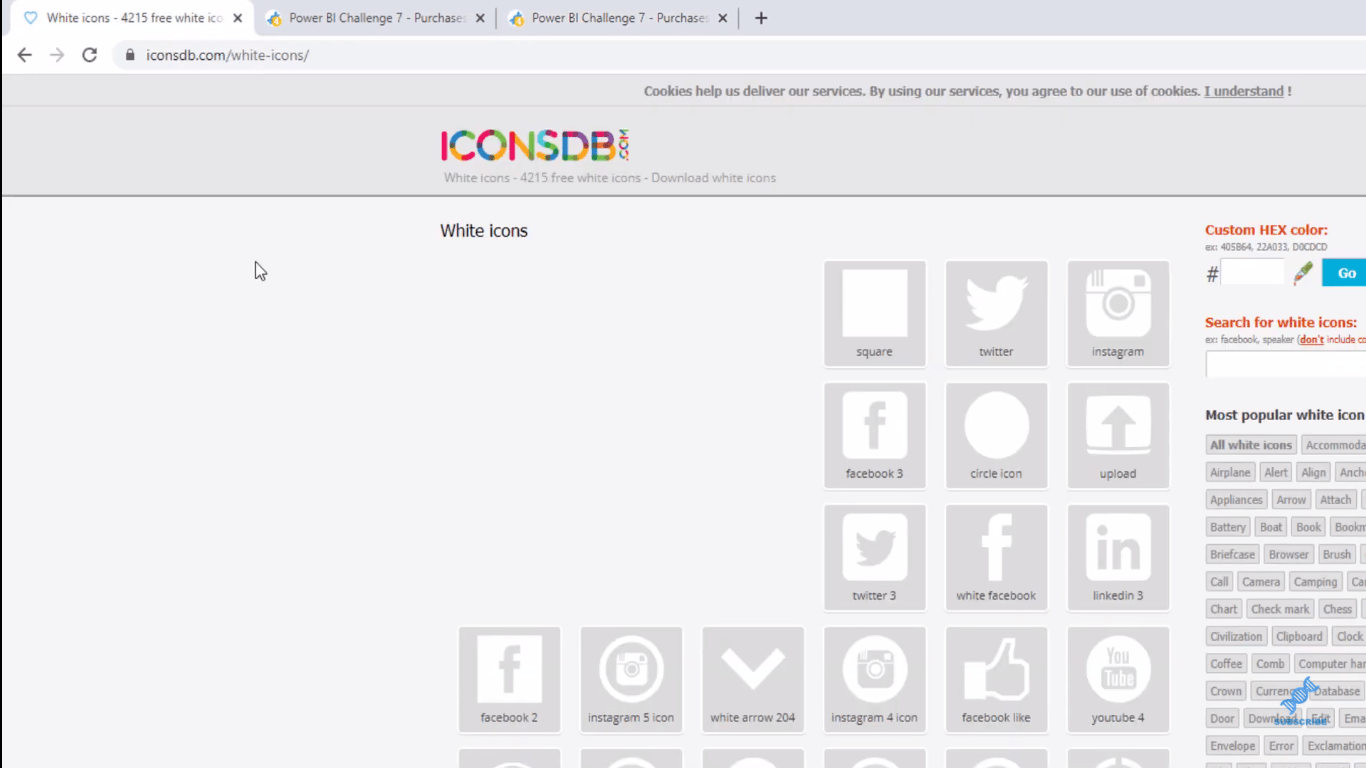Open the upload icon tile

pos(1118,435)
